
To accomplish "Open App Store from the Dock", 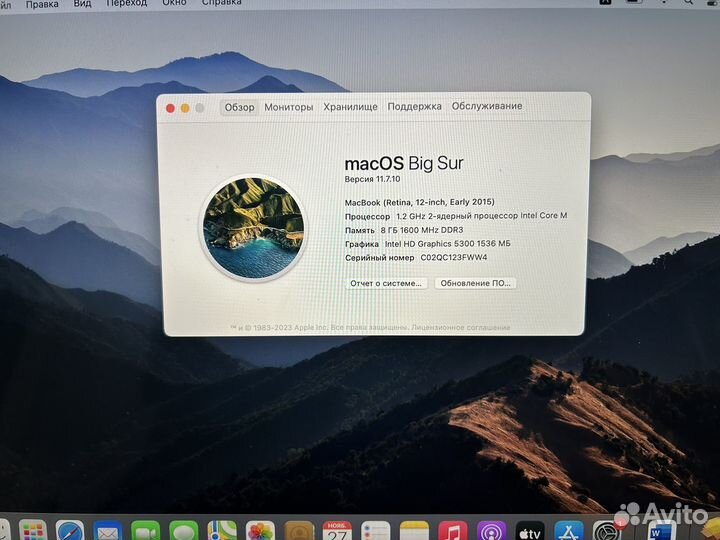I will [568, 532].
